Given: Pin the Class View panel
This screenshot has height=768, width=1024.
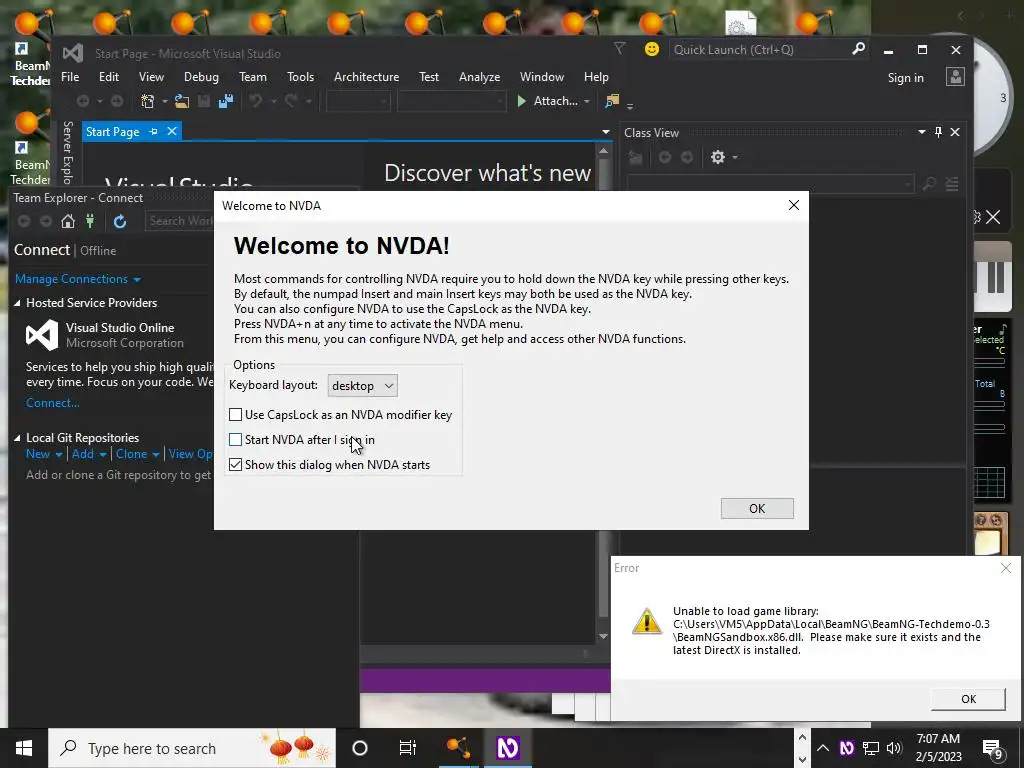Looking at the screenshot, I should pyautogui.click(x=938, y=132).
